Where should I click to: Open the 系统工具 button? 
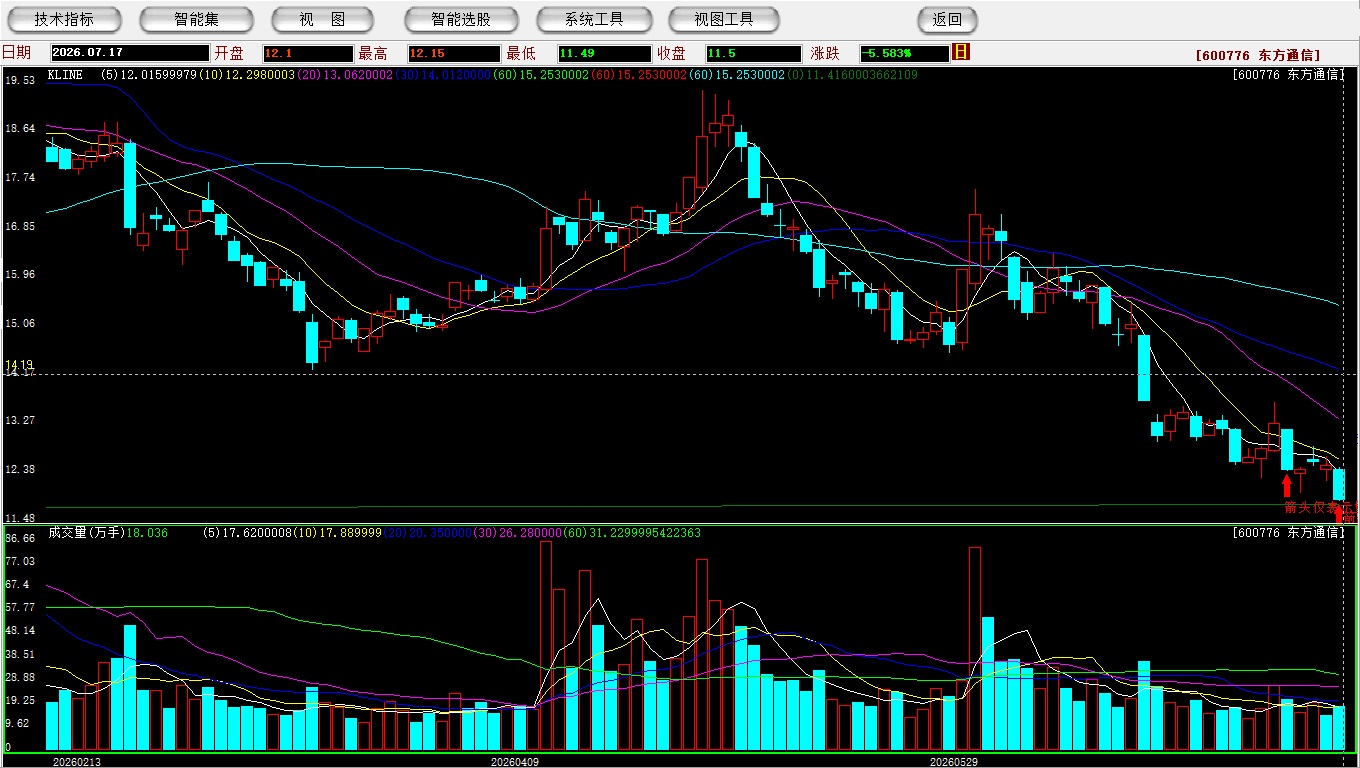coord(594,19)
